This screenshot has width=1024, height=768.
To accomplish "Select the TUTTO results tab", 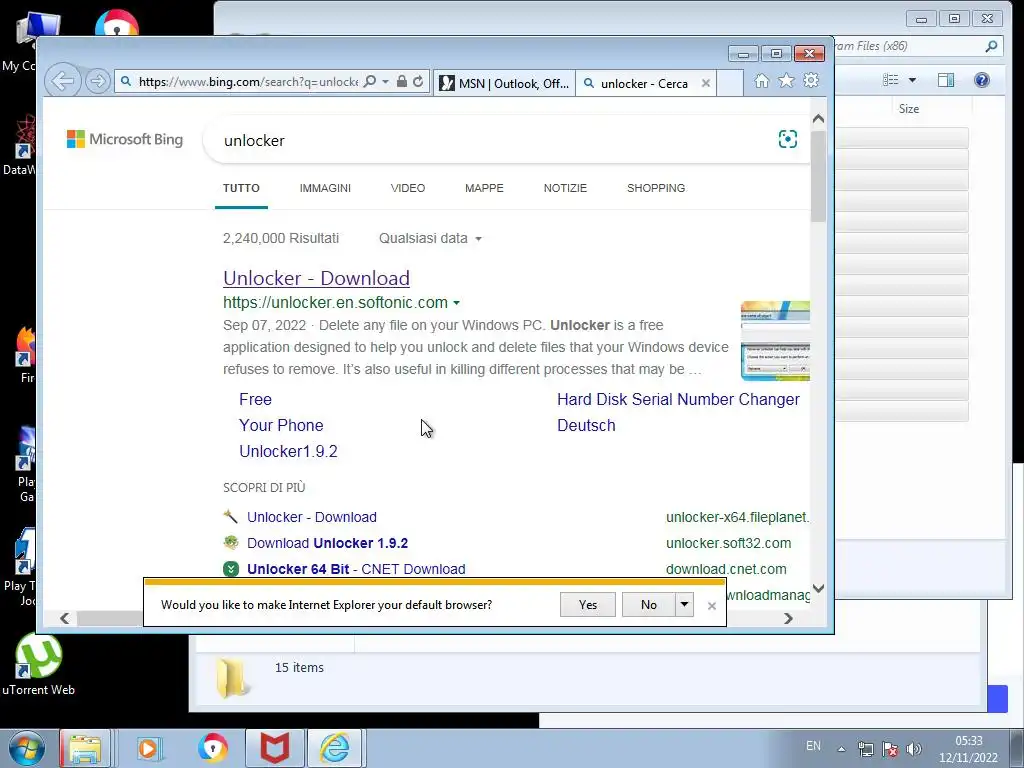I will [241, 188].
